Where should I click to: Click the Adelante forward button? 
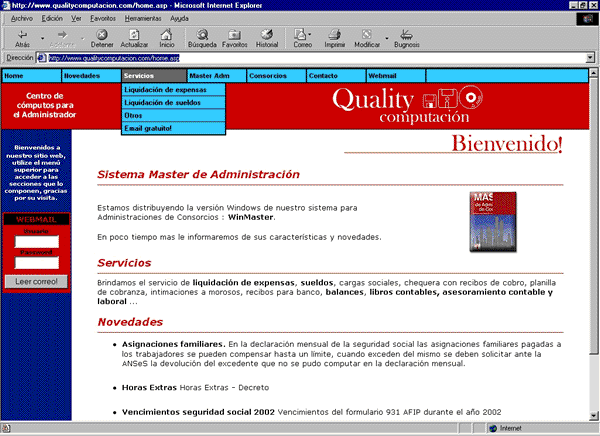click(62, 39)
